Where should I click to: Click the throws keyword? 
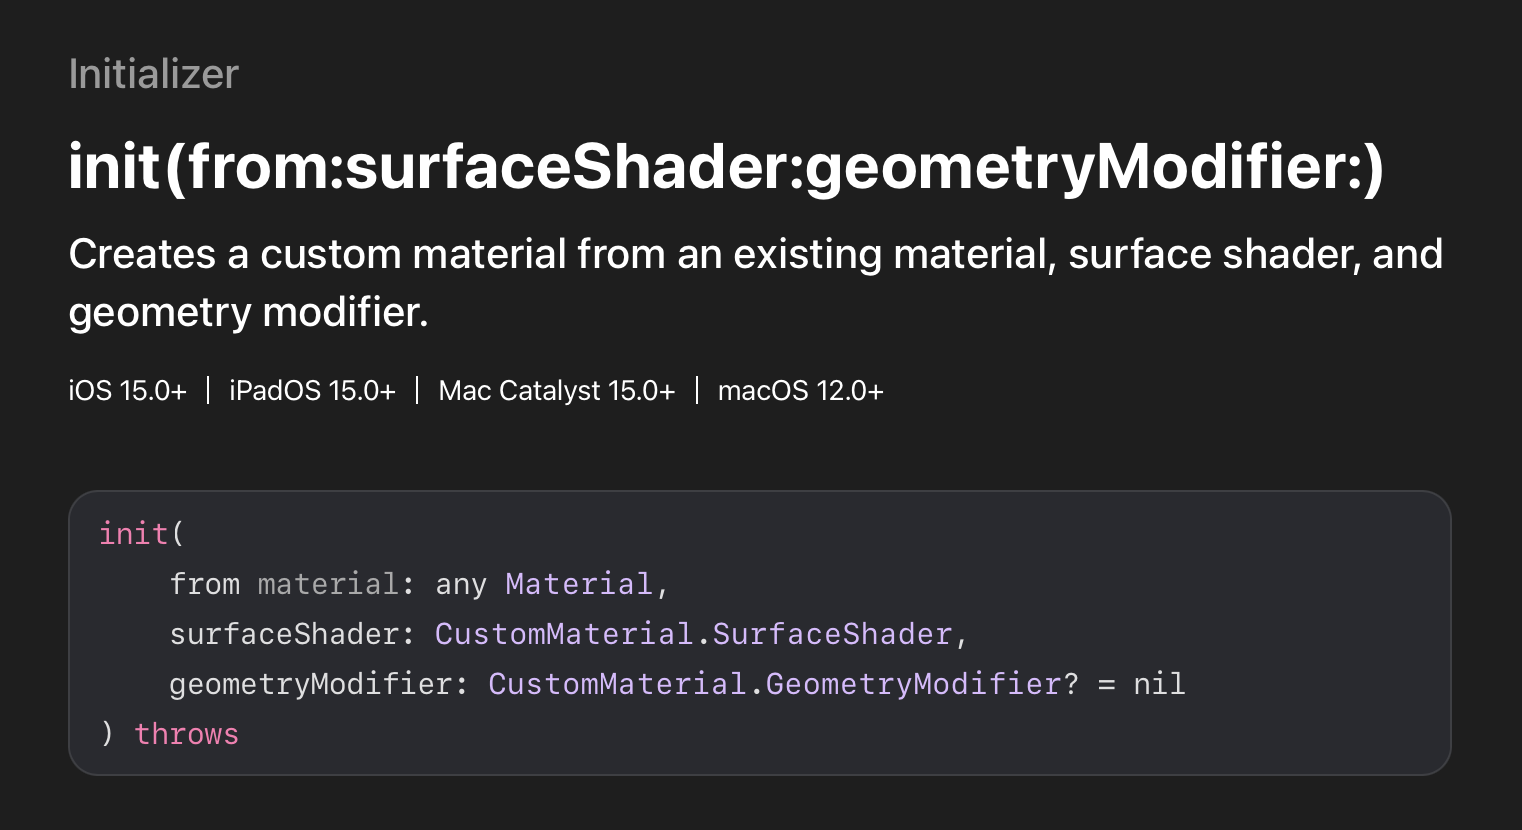point(186,733)
